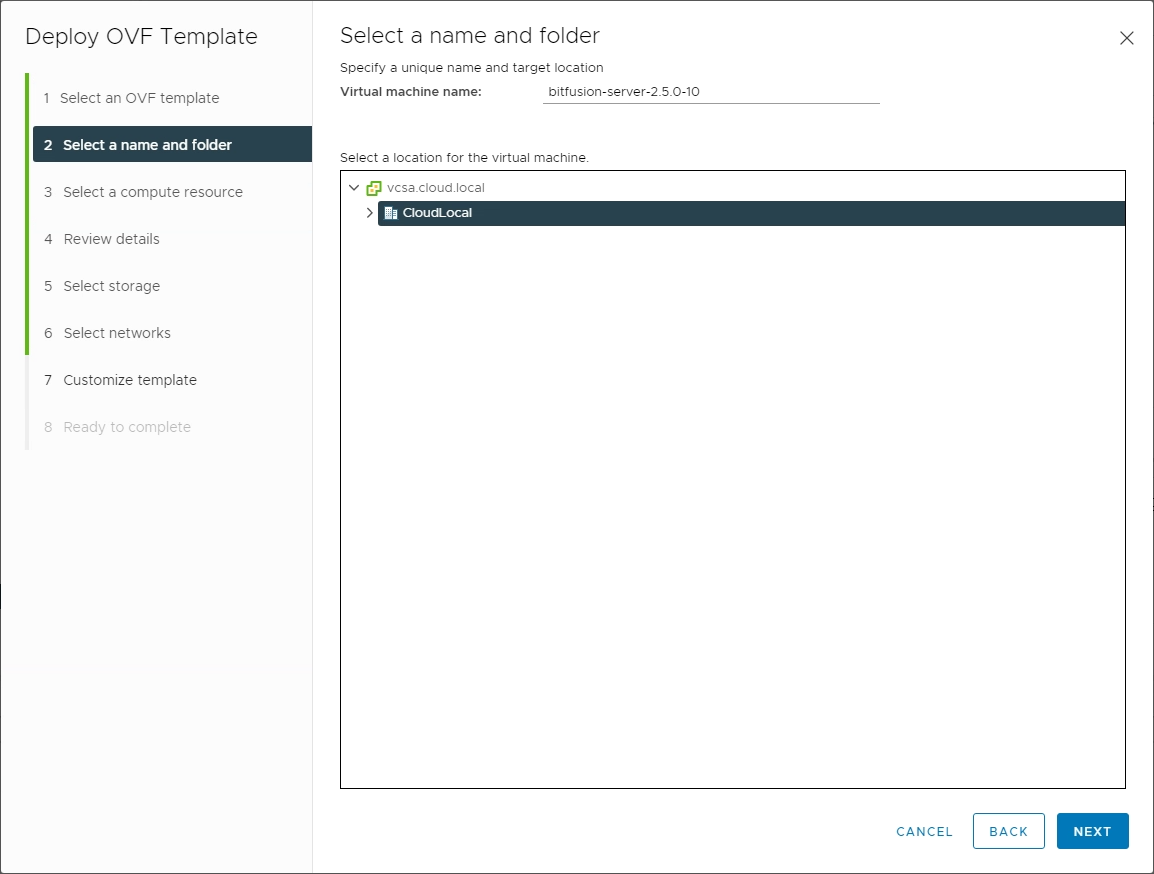Screen dimensions: 1154x874
Task: Expand the CloudLocal datacenter node
Action: 369,213
